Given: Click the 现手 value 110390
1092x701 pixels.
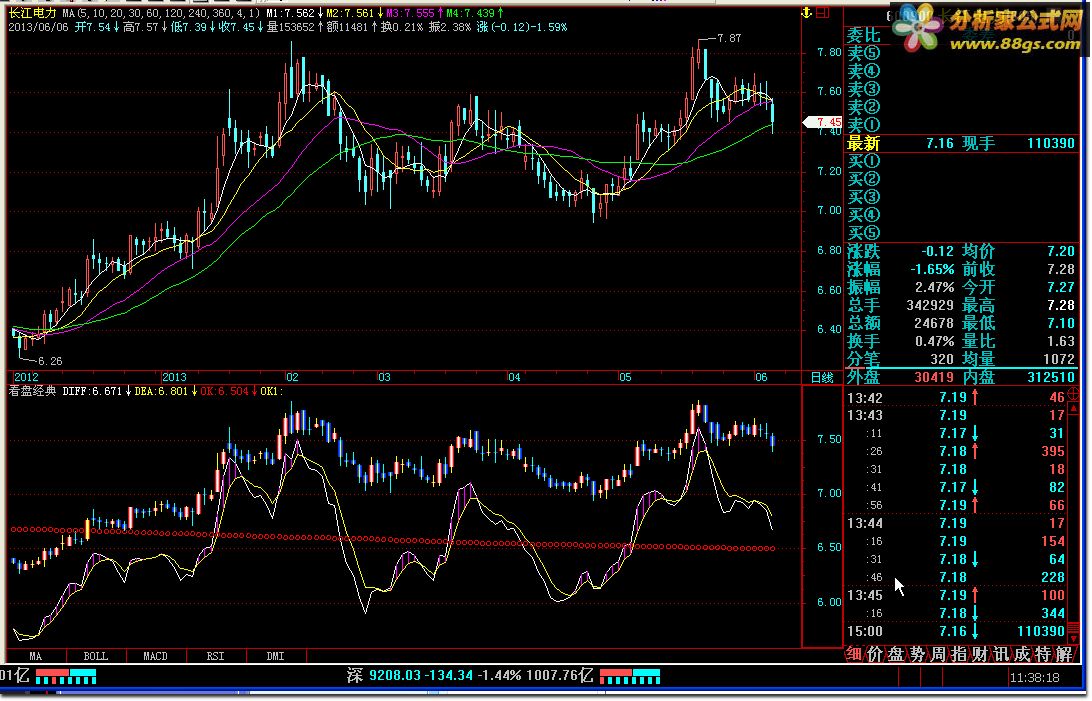Looking at the screenshot, I should coord(1051,143).
